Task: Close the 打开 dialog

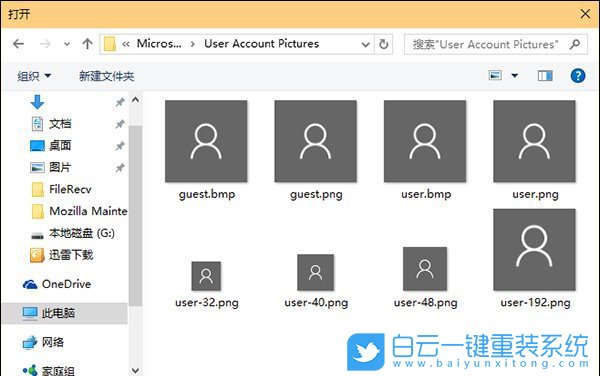Action: (x=585, y=14)
